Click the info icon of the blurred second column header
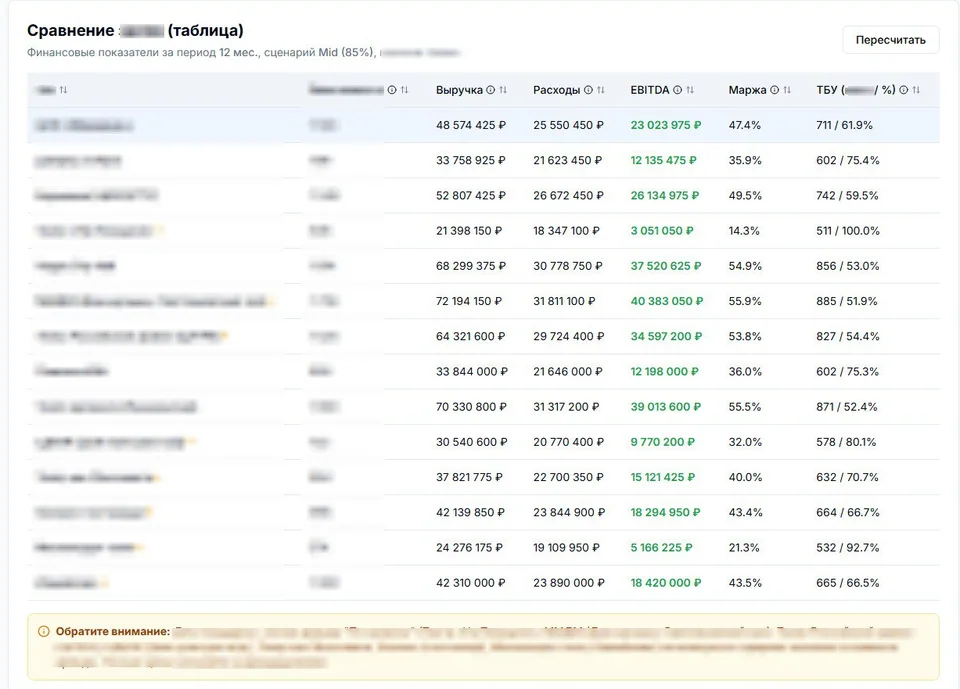 point(392,90)
